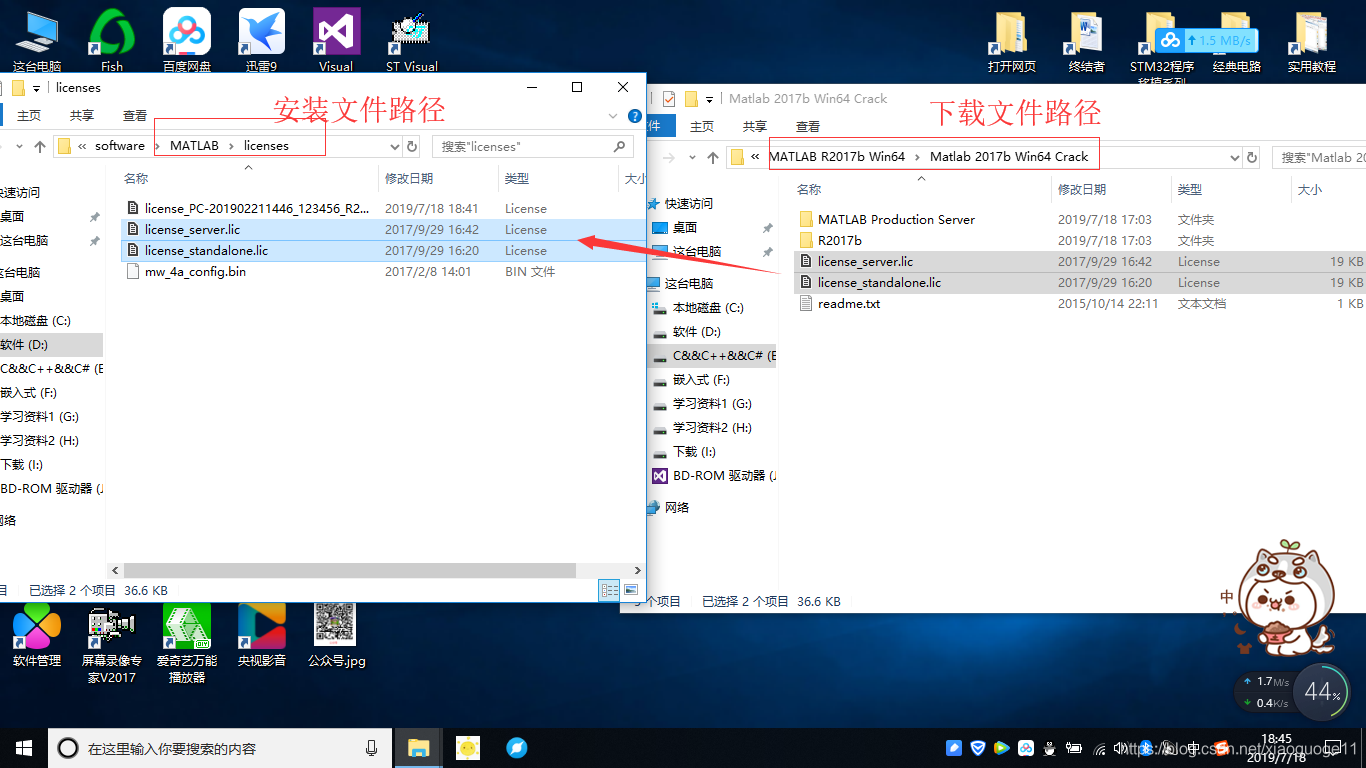Open 查看 tab in Crack window
This screenshot has height=768, width=1366.
coord(808,127)
